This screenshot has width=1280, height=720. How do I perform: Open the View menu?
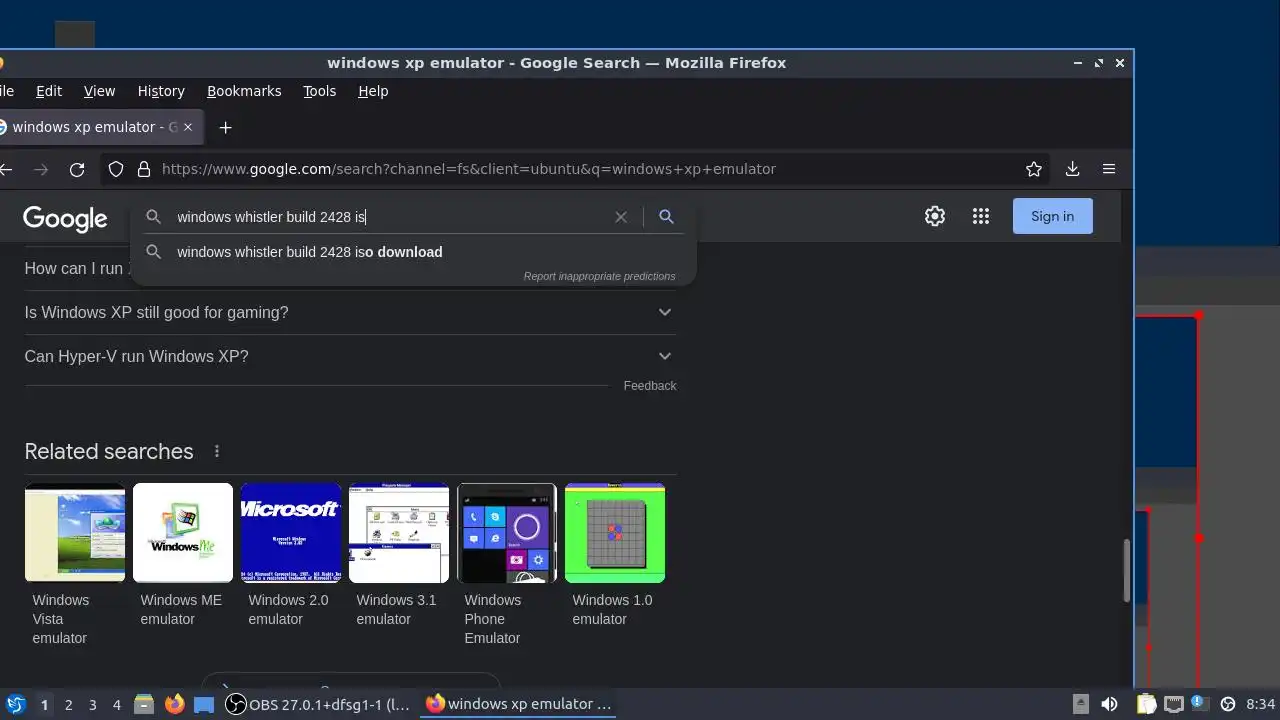click(x=99, y=91)
